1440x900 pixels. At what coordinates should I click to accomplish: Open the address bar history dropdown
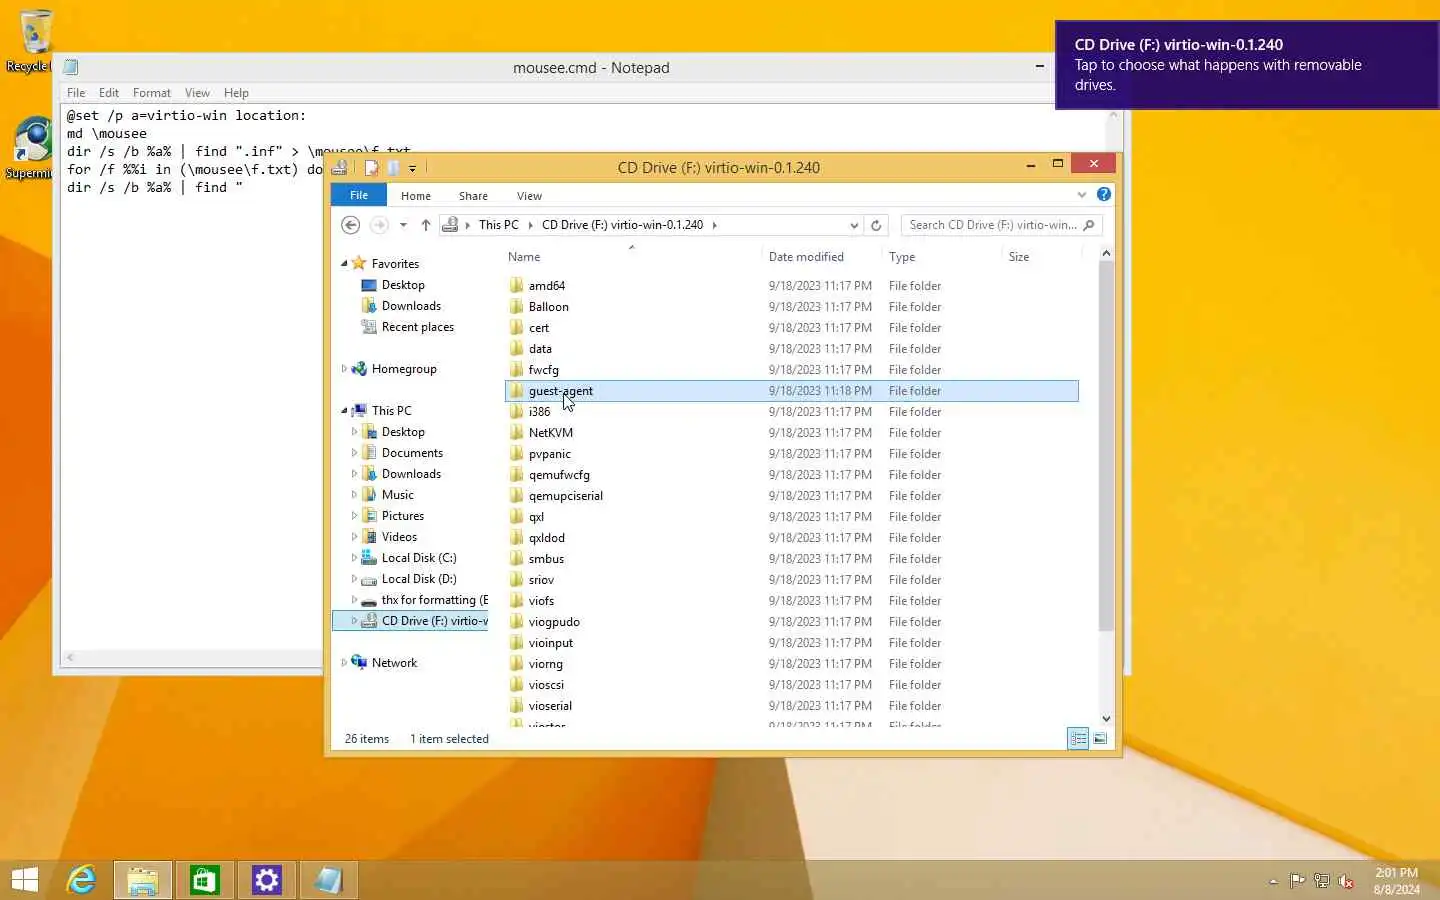coord(853,225)
